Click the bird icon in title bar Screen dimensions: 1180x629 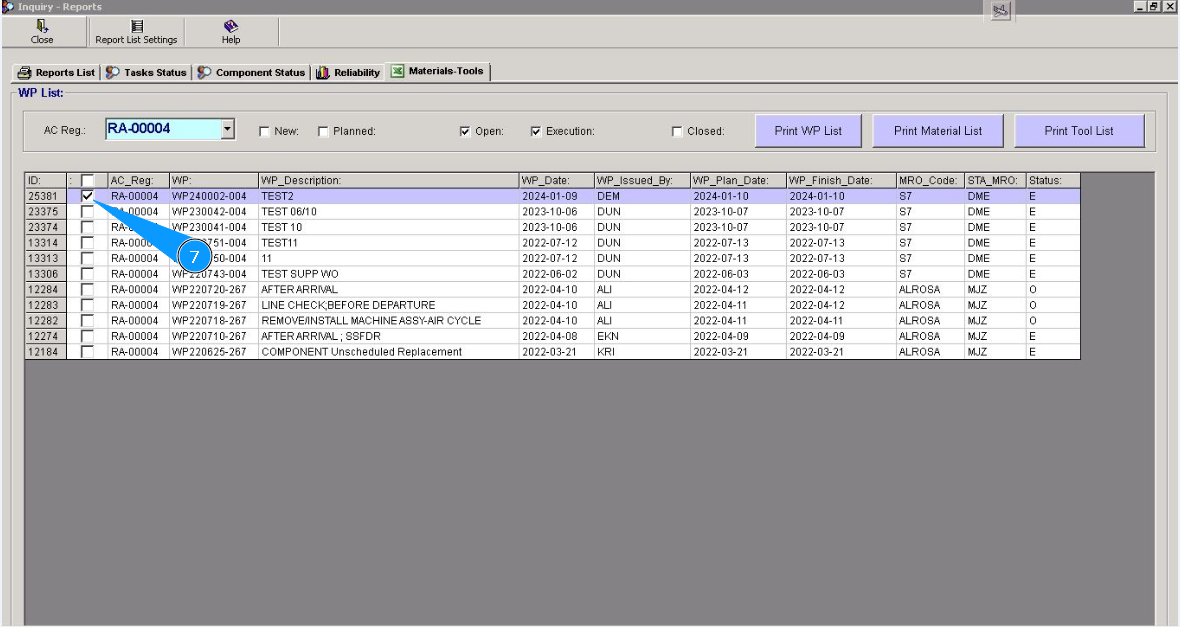pyautogui.click(x=1001, y=10)
